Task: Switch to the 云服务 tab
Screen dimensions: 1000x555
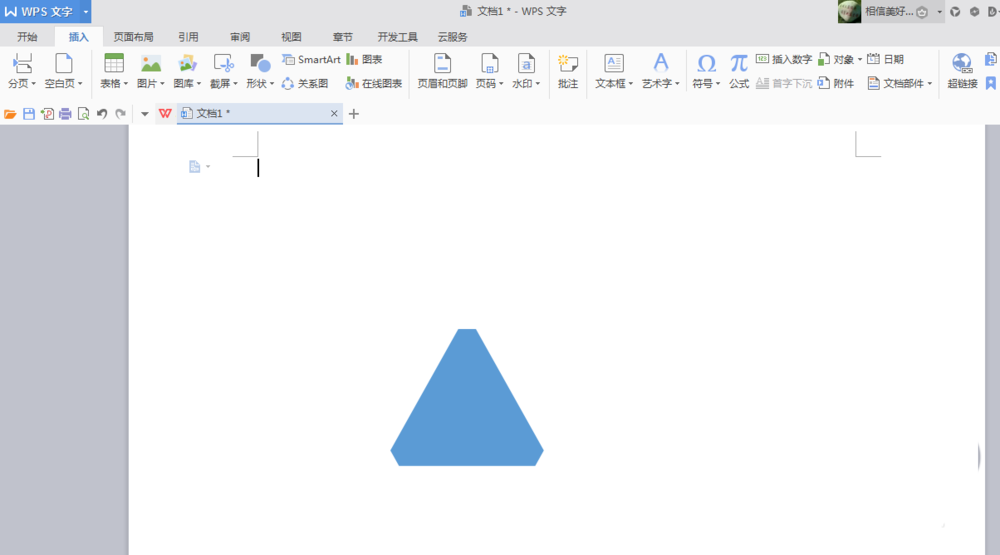Action: point(453,37)
